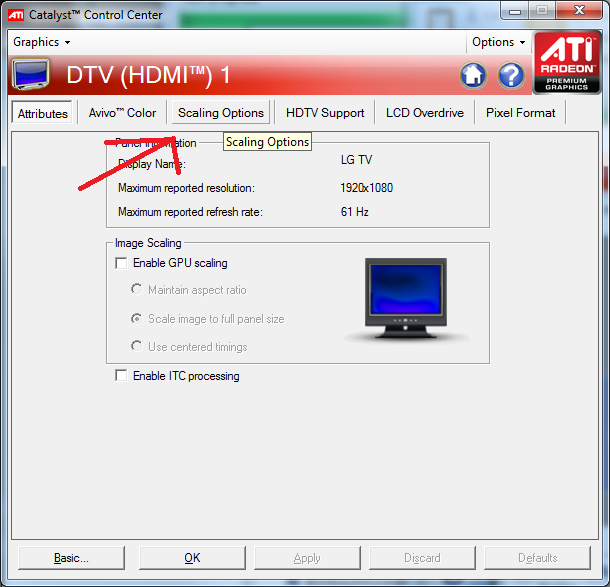Open the Pixel Format tab
The image size is (610, 587).
521,113
